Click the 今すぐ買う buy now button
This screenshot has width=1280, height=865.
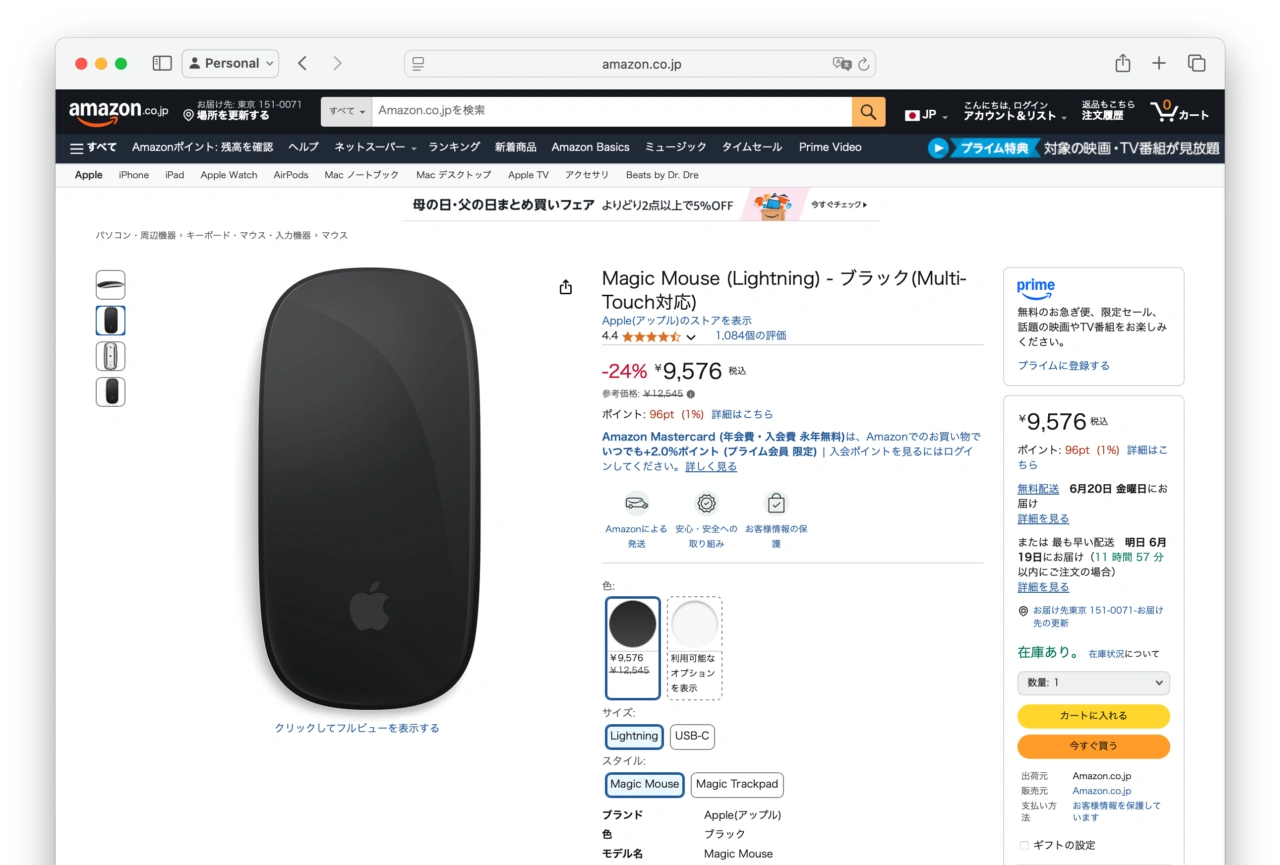1093,746
